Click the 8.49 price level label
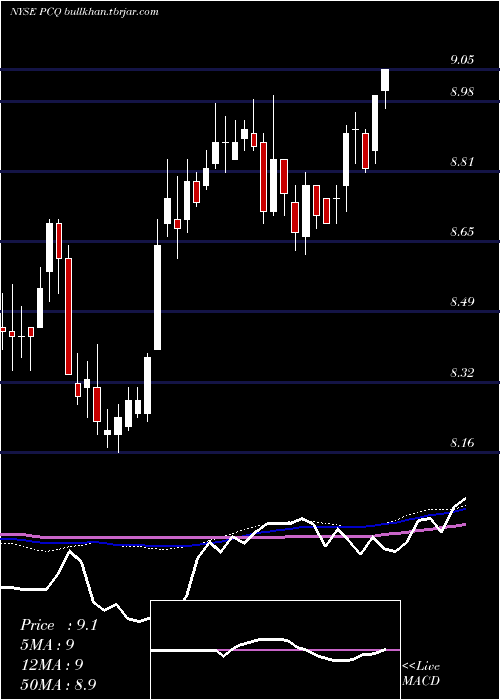 pos(462,302)
